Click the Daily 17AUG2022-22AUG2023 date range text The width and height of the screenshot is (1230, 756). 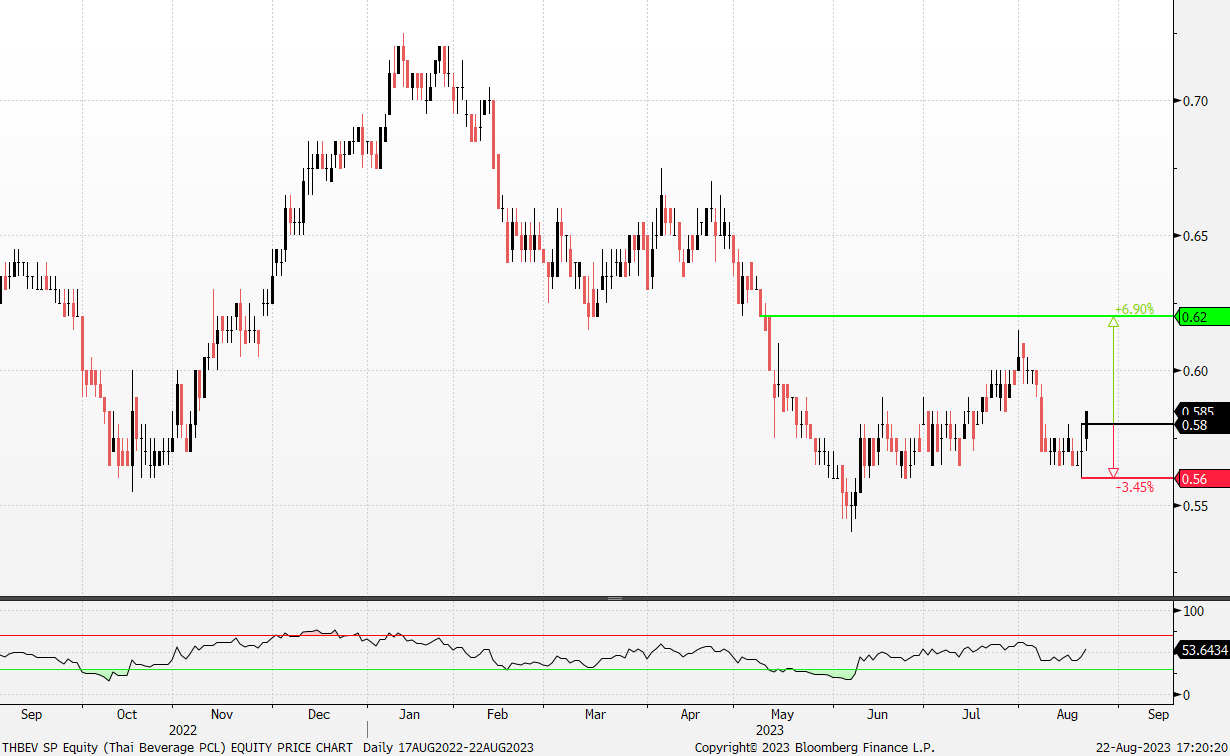[448, 747]
